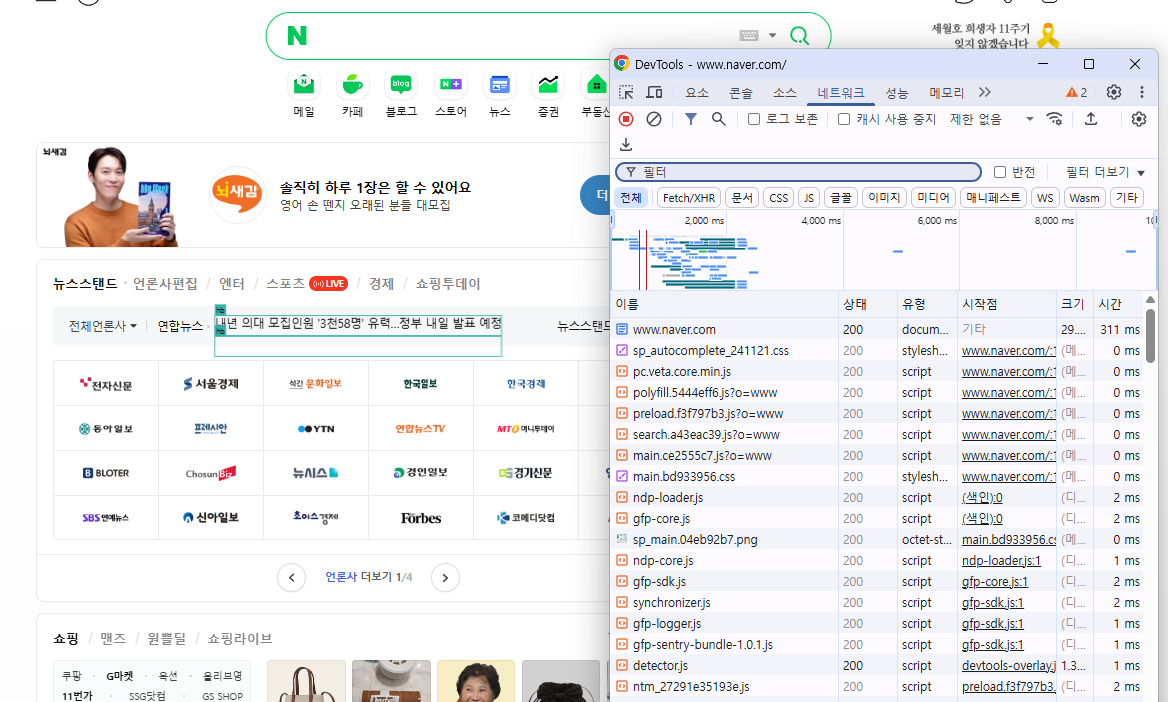Screen dimensions: 1168x702
Task: Toggle the Fetch/XHR request type filter
Action: [x=688, y=197]
